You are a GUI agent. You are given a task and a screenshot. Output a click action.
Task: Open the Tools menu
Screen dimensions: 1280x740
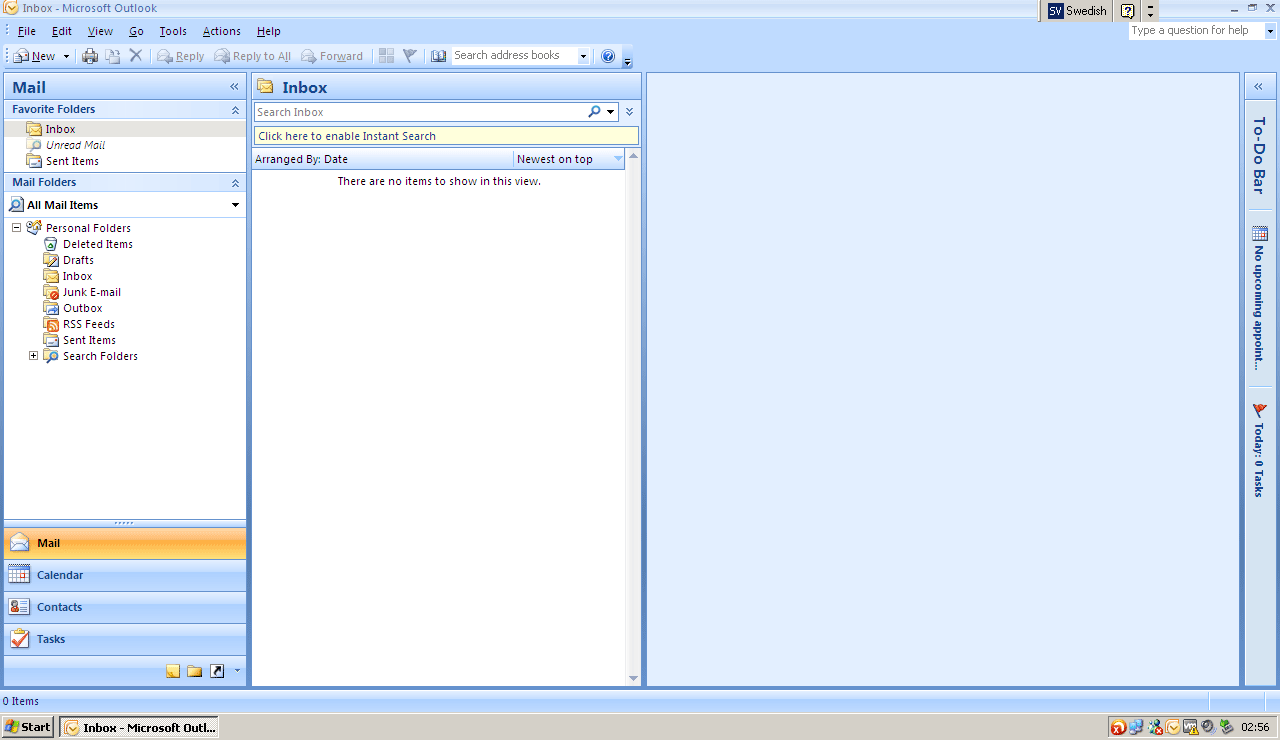point(173,31)
